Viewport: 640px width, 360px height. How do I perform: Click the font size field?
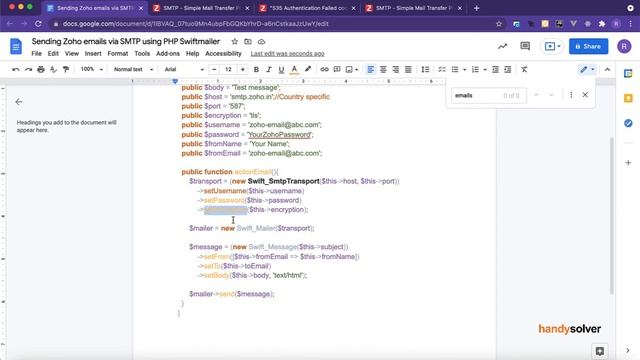pyautogui.click(x=229, y=70)
